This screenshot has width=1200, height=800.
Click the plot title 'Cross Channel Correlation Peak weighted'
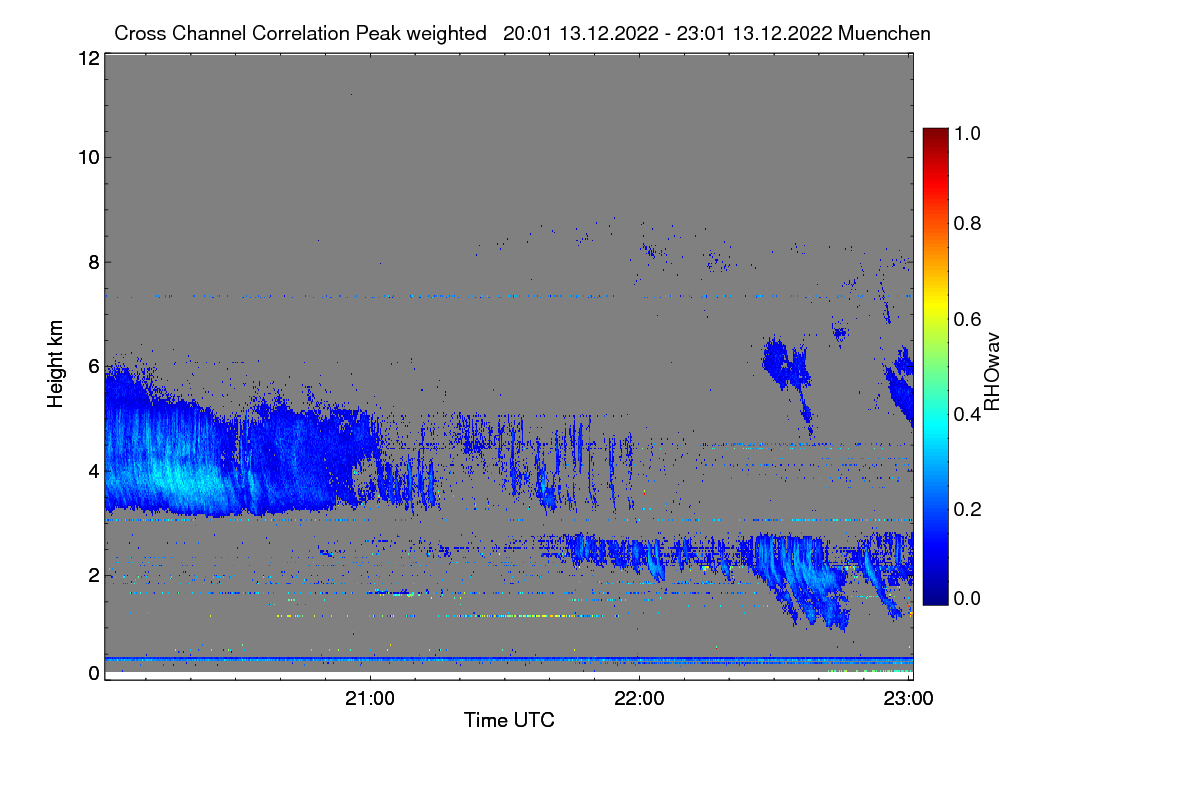(300, 33)
